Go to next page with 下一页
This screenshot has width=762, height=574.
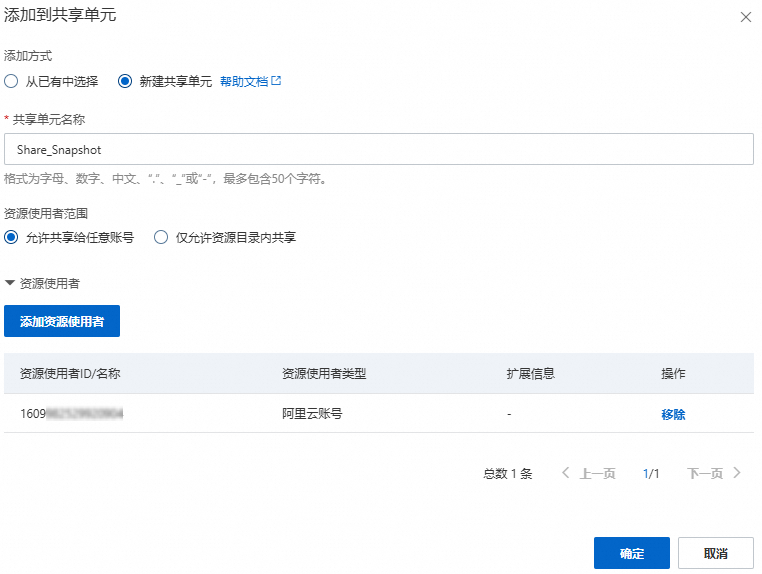pos(705,473)
